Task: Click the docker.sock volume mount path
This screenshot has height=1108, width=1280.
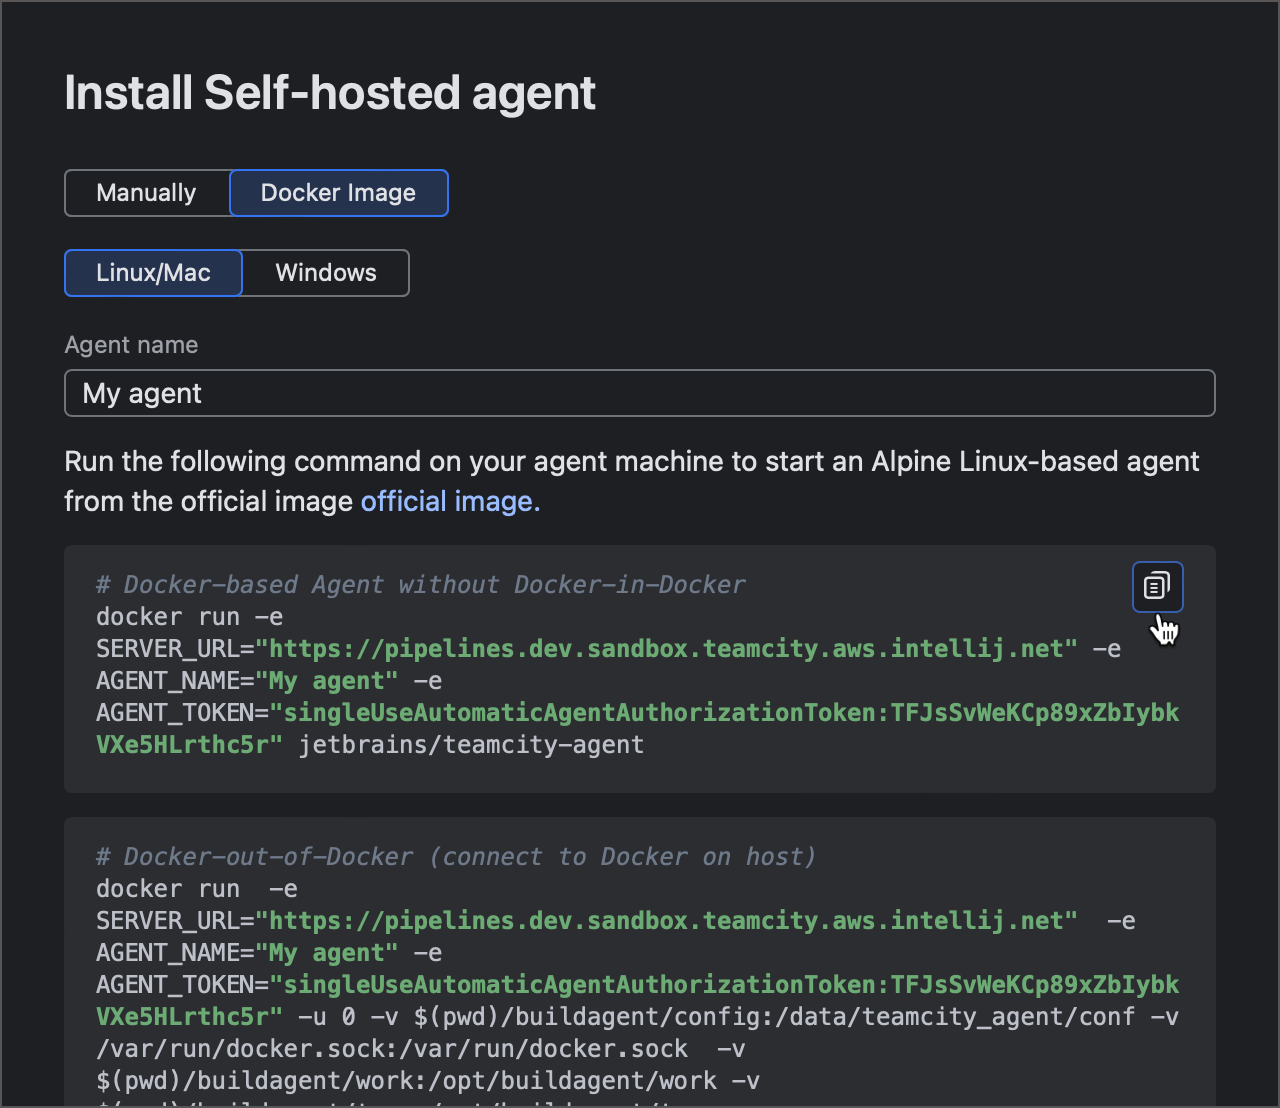Action: (390, 1048)
